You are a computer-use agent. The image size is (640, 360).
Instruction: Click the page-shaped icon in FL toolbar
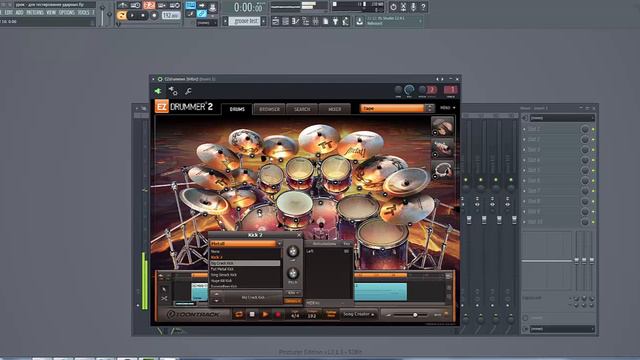(x=325, y=21)
